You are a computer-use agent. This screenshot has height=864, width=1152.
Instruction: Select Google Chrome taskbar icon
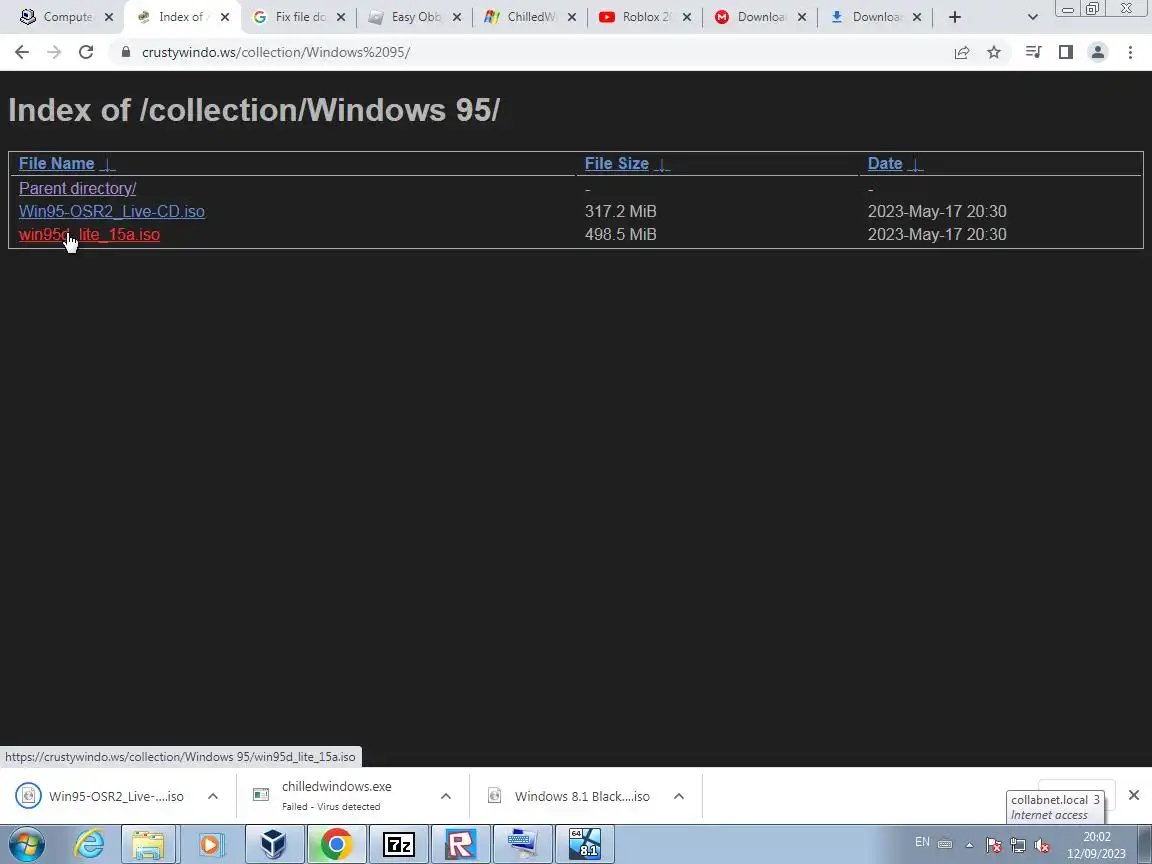[x=336, y=844]
